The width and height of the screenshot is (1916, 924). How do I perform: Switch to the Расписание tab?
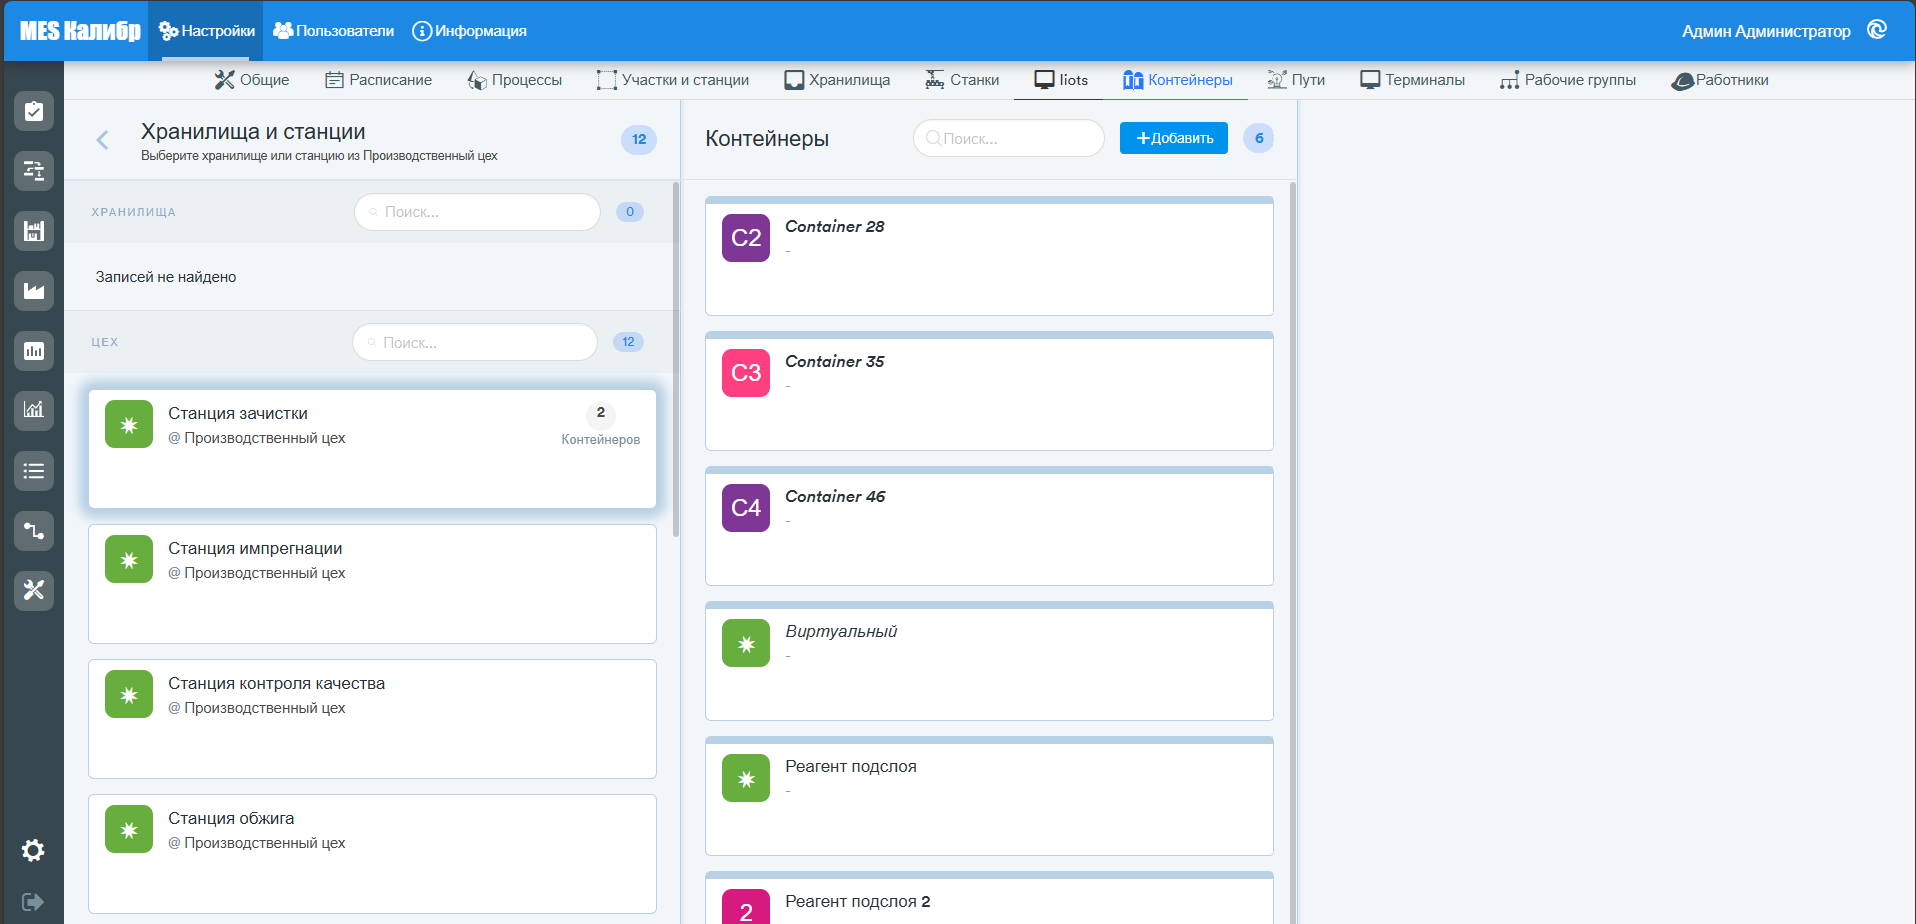pos(379,80)
